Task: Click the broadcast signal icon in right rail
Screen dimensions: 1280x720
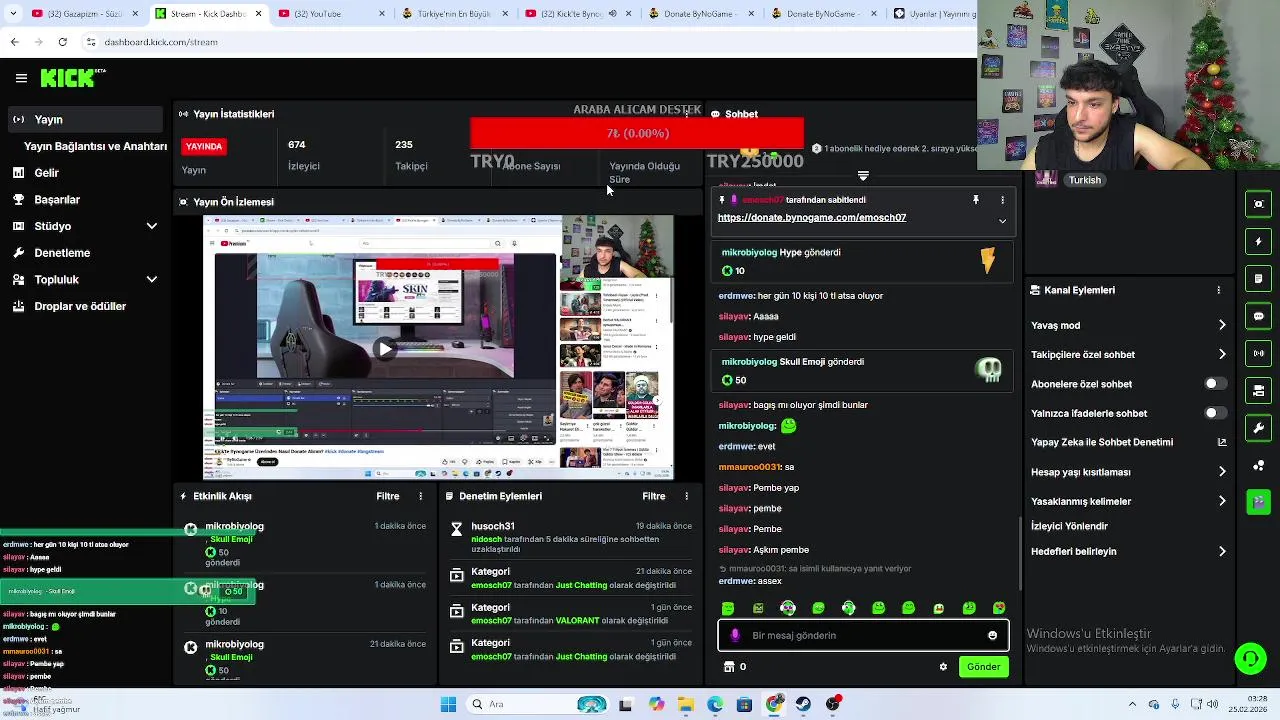Action: (x=1258, y=353)
